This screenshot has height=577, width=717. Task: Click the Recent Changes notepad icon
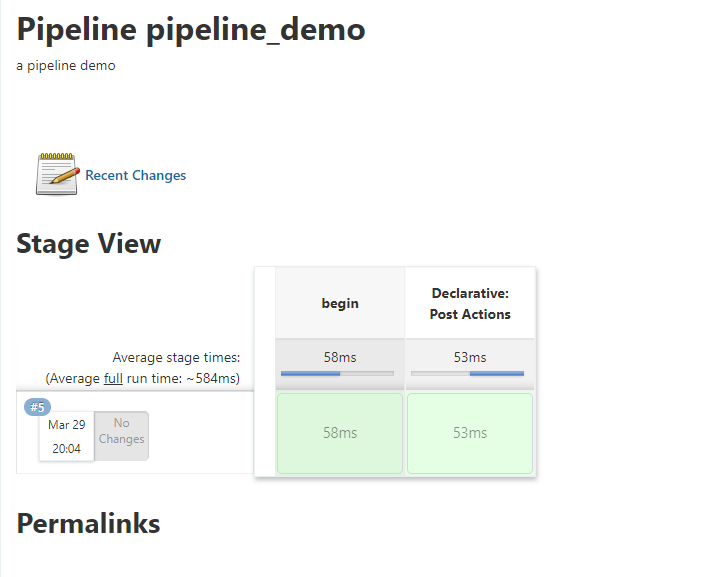pos(57,174)
